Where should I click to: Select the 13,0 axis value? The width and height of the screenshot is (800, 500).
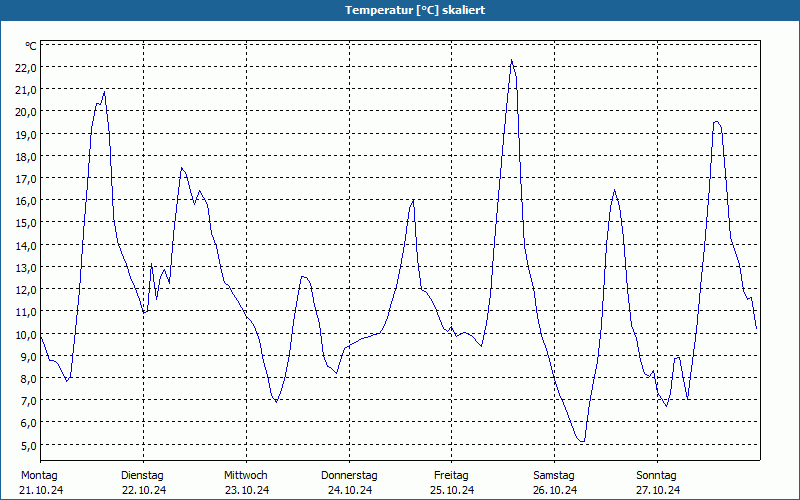click(26, 267)
